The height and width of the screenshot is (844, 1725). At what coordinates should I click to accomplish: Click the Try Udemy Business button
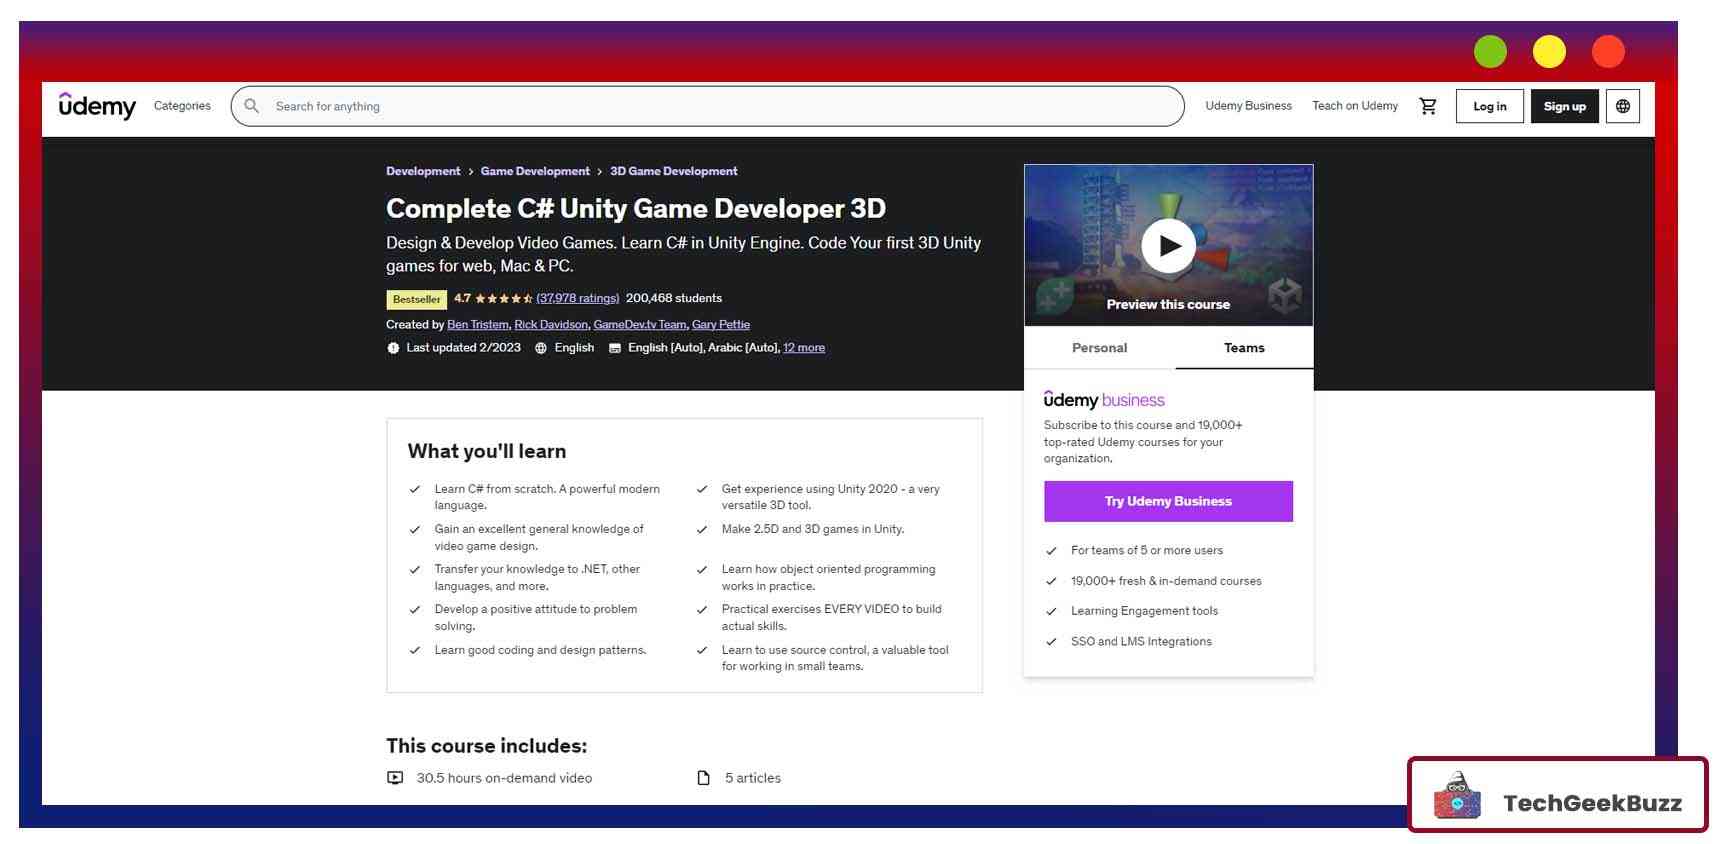[x=1167, y=501]
